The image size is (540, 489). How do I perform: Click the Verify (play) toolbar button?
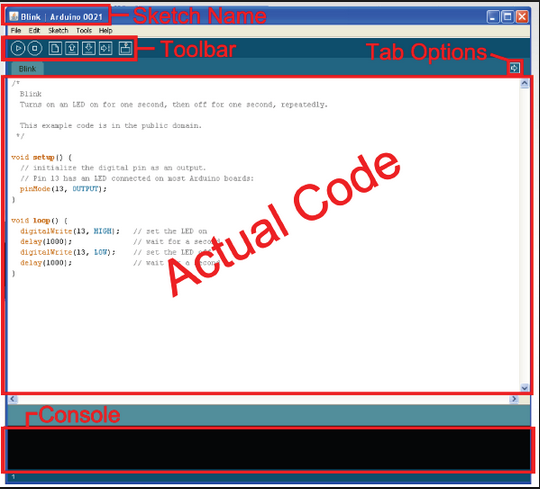point(18,48)
